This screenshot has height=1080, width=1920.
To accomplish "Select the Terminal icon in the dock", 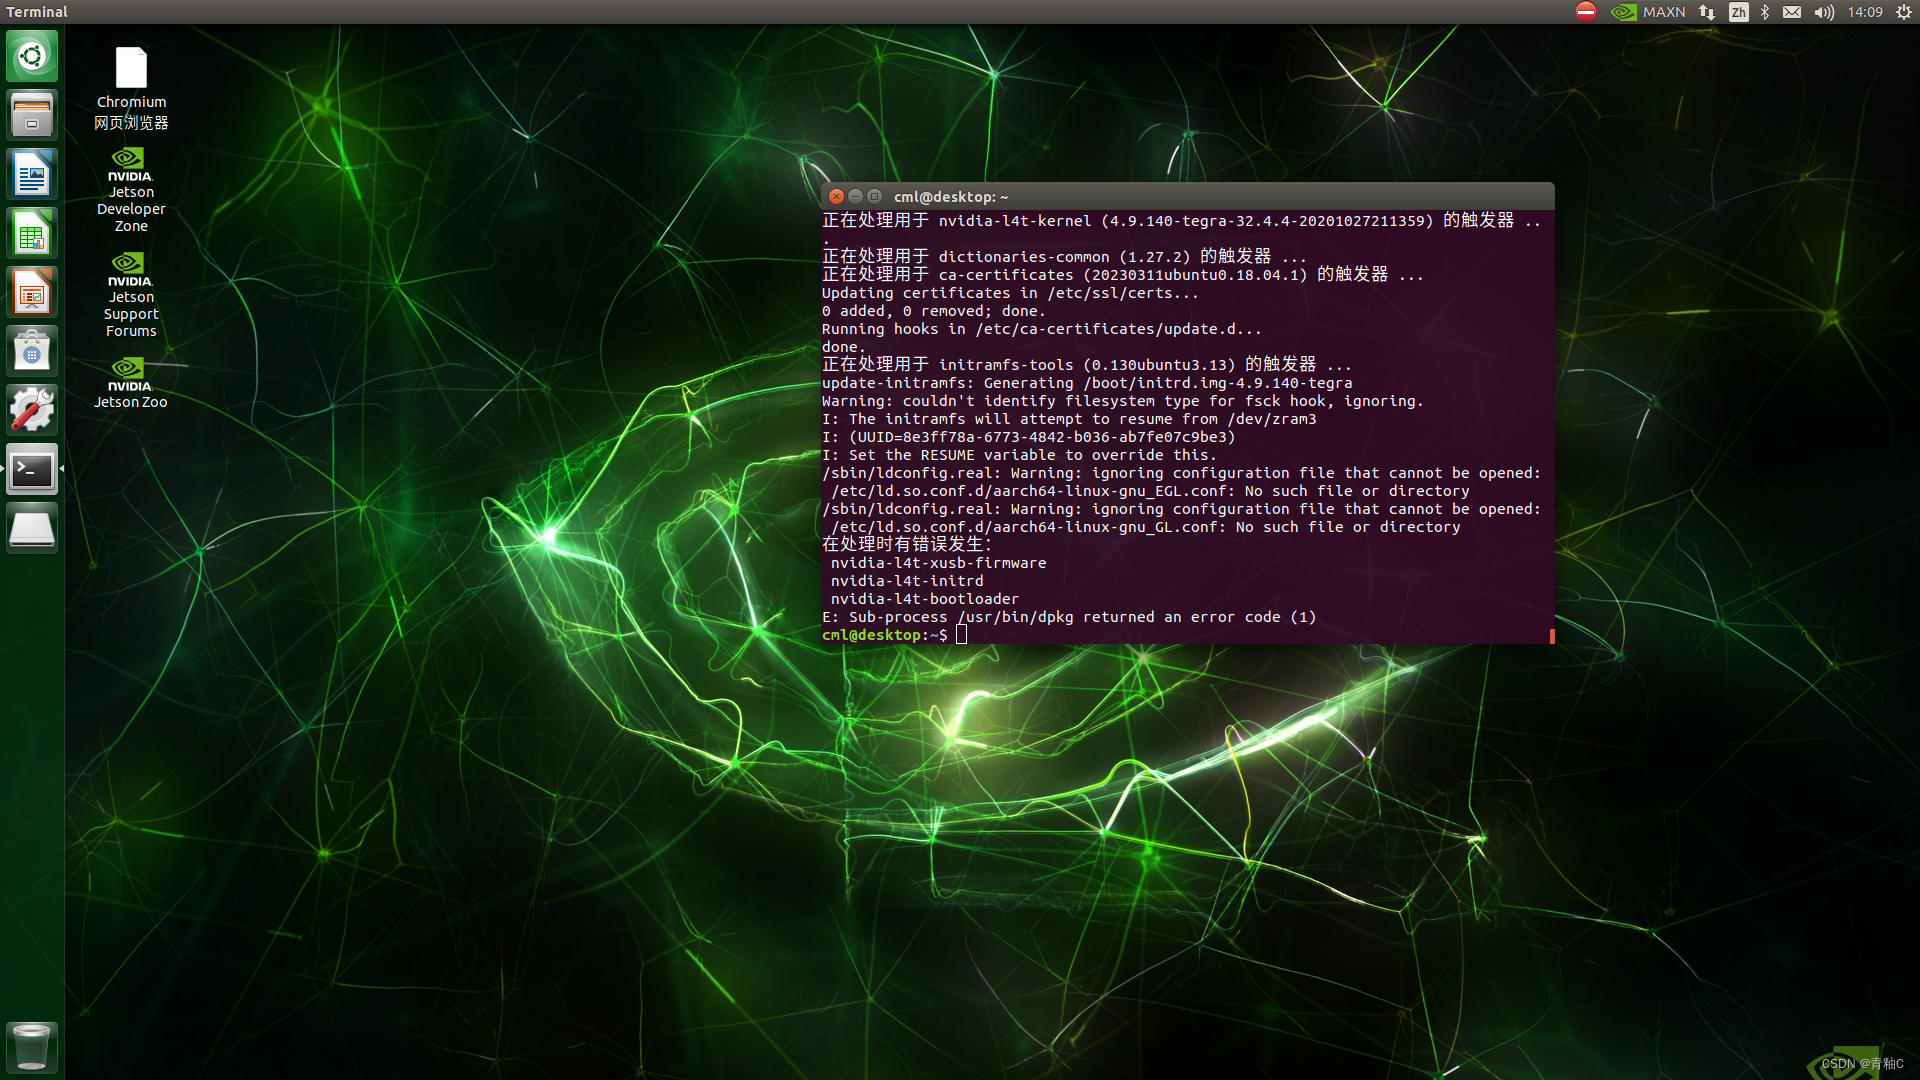I will (x=32, y=469).
